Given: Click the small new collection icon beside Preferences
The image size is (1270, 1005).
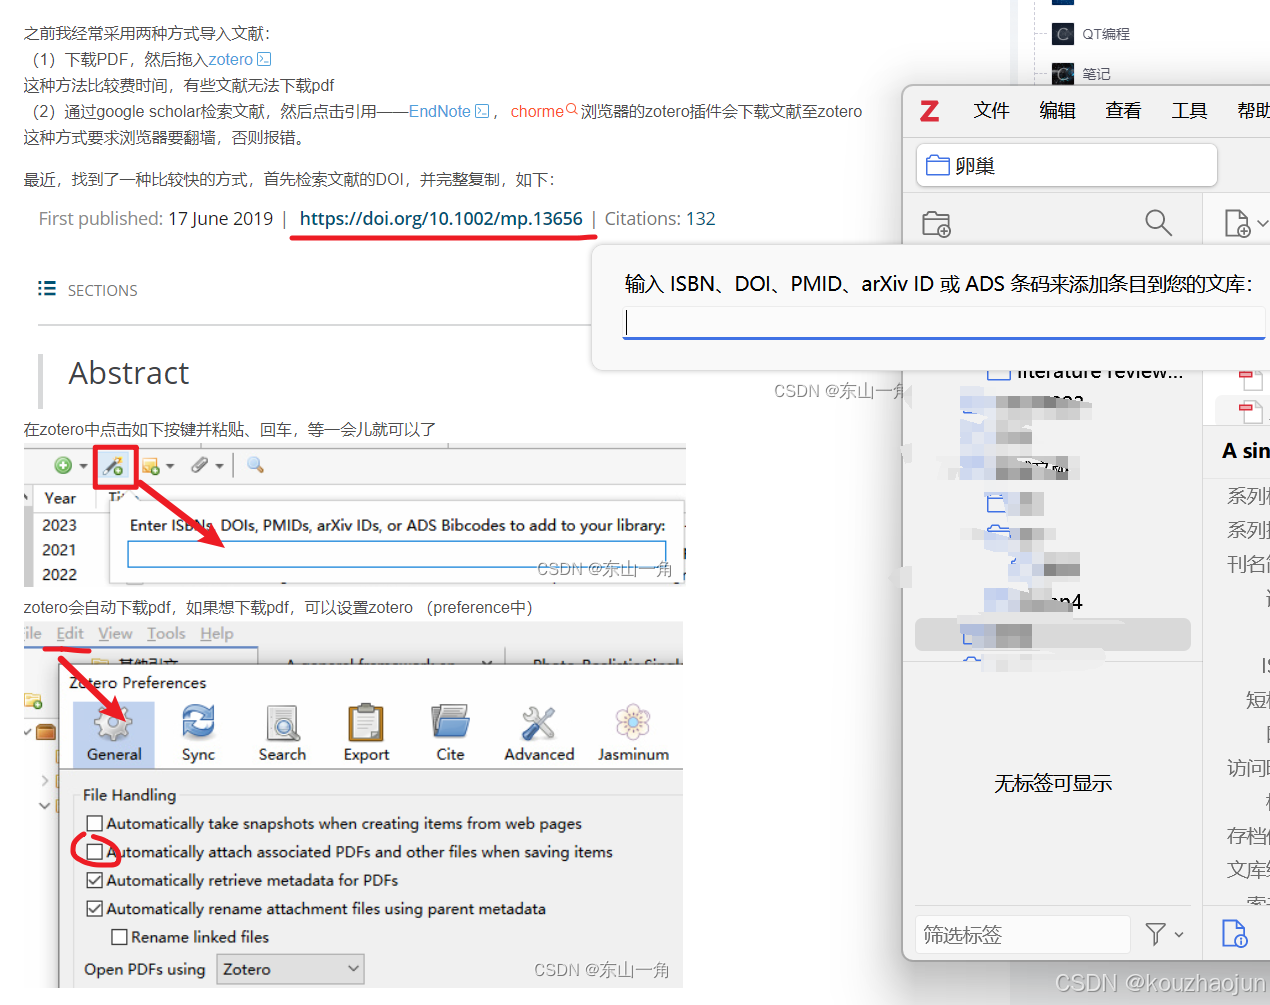Looking at the screenshot, I should click(33, 701).
